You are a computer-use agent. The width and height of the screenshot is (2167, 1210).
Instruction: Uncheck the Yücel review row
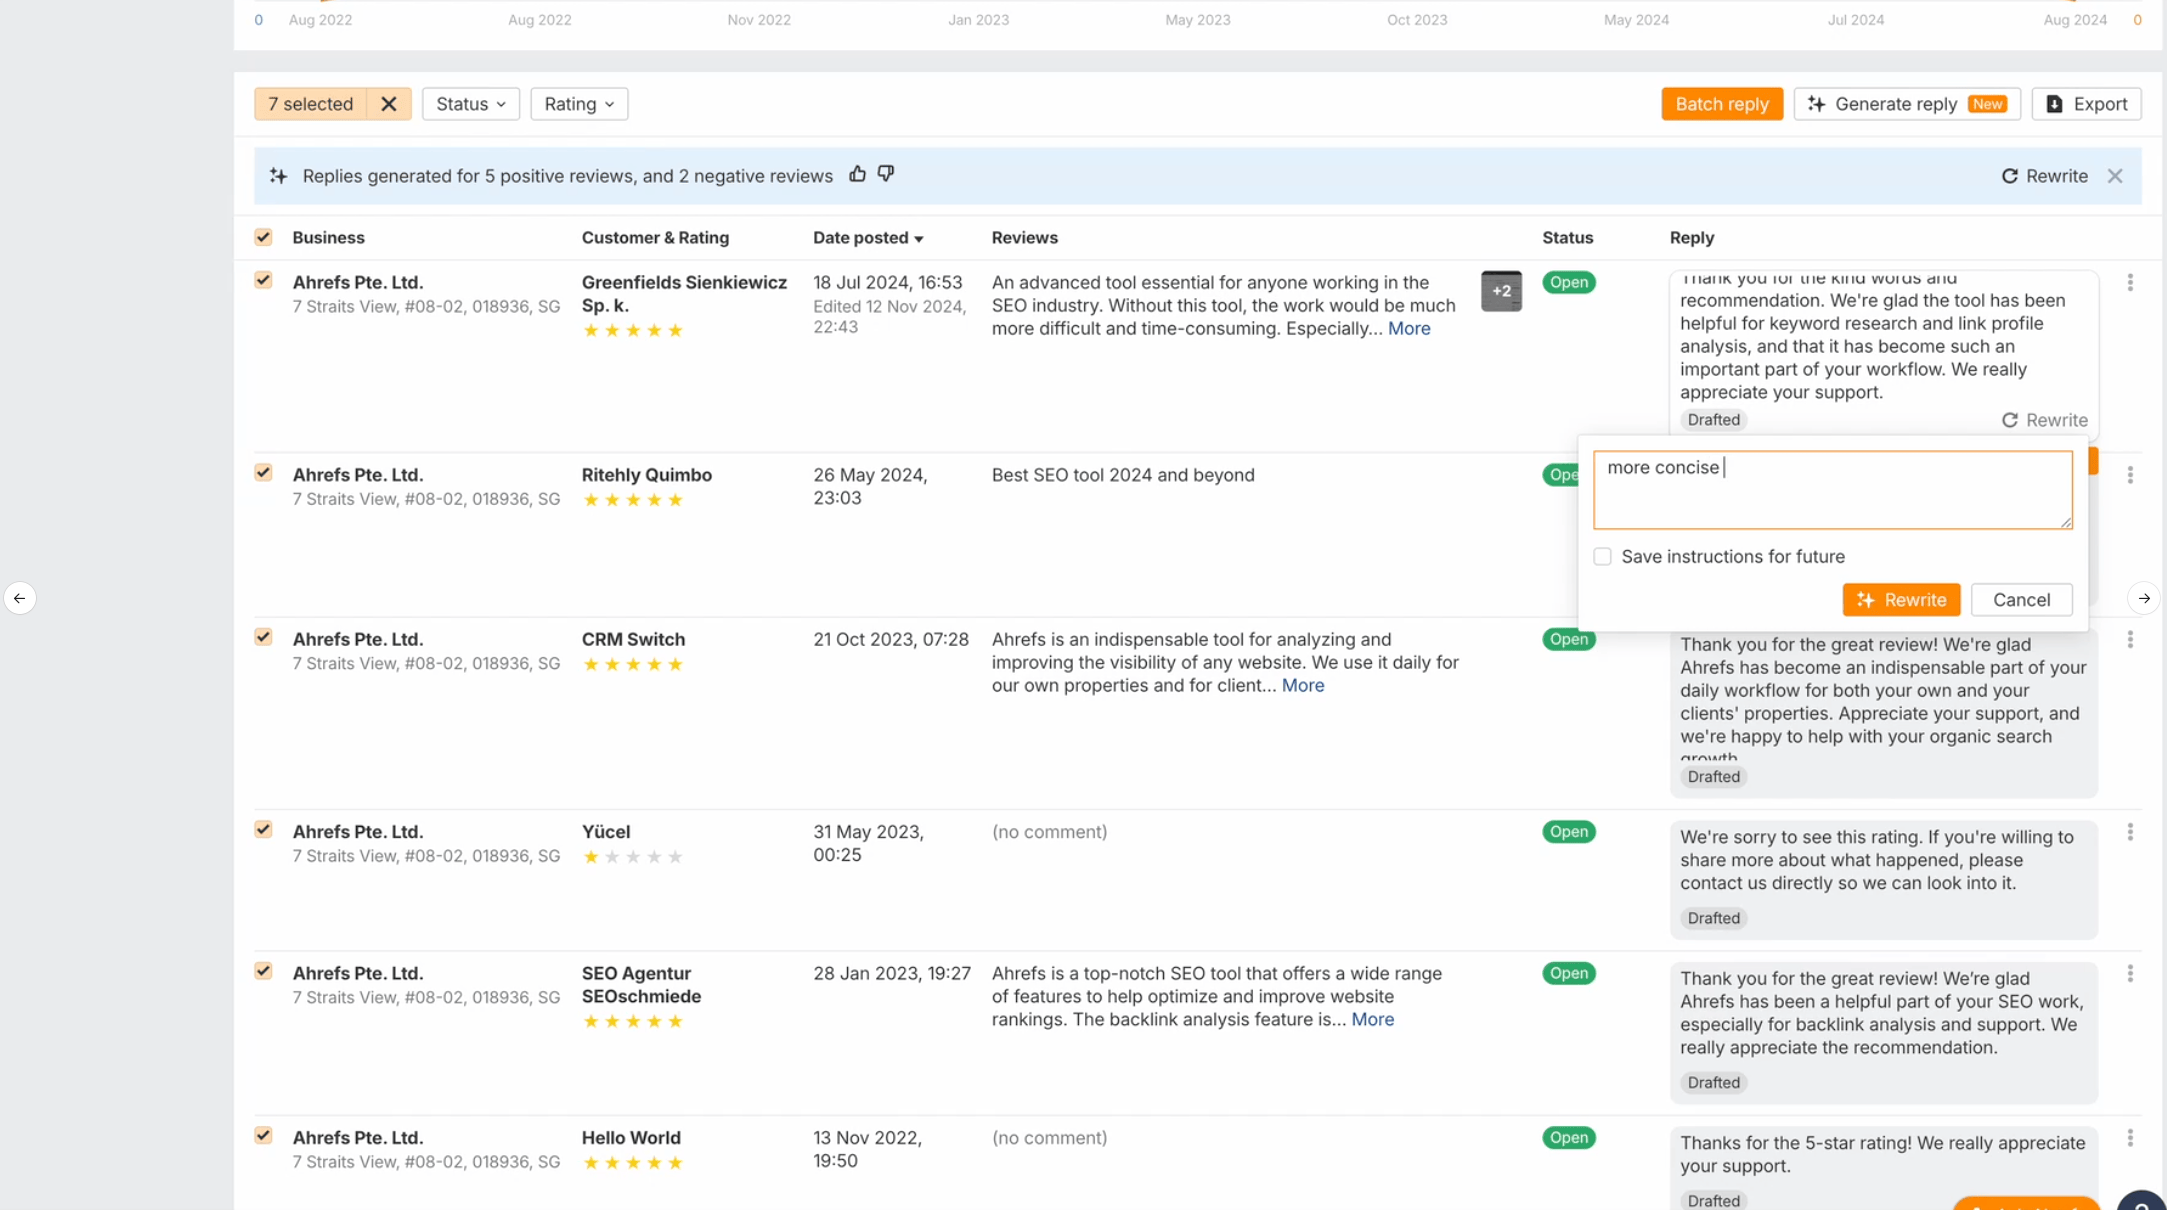263,829
